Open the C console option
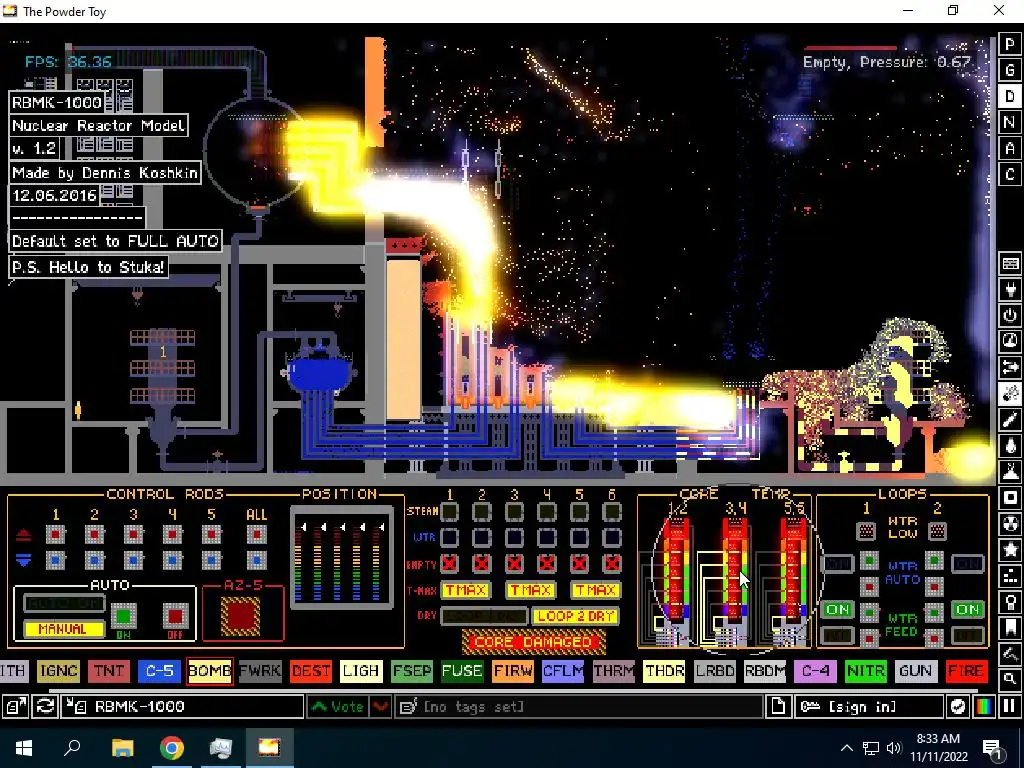The height and width of the screenshot is (768, 1024). [x=1010, y=174]
